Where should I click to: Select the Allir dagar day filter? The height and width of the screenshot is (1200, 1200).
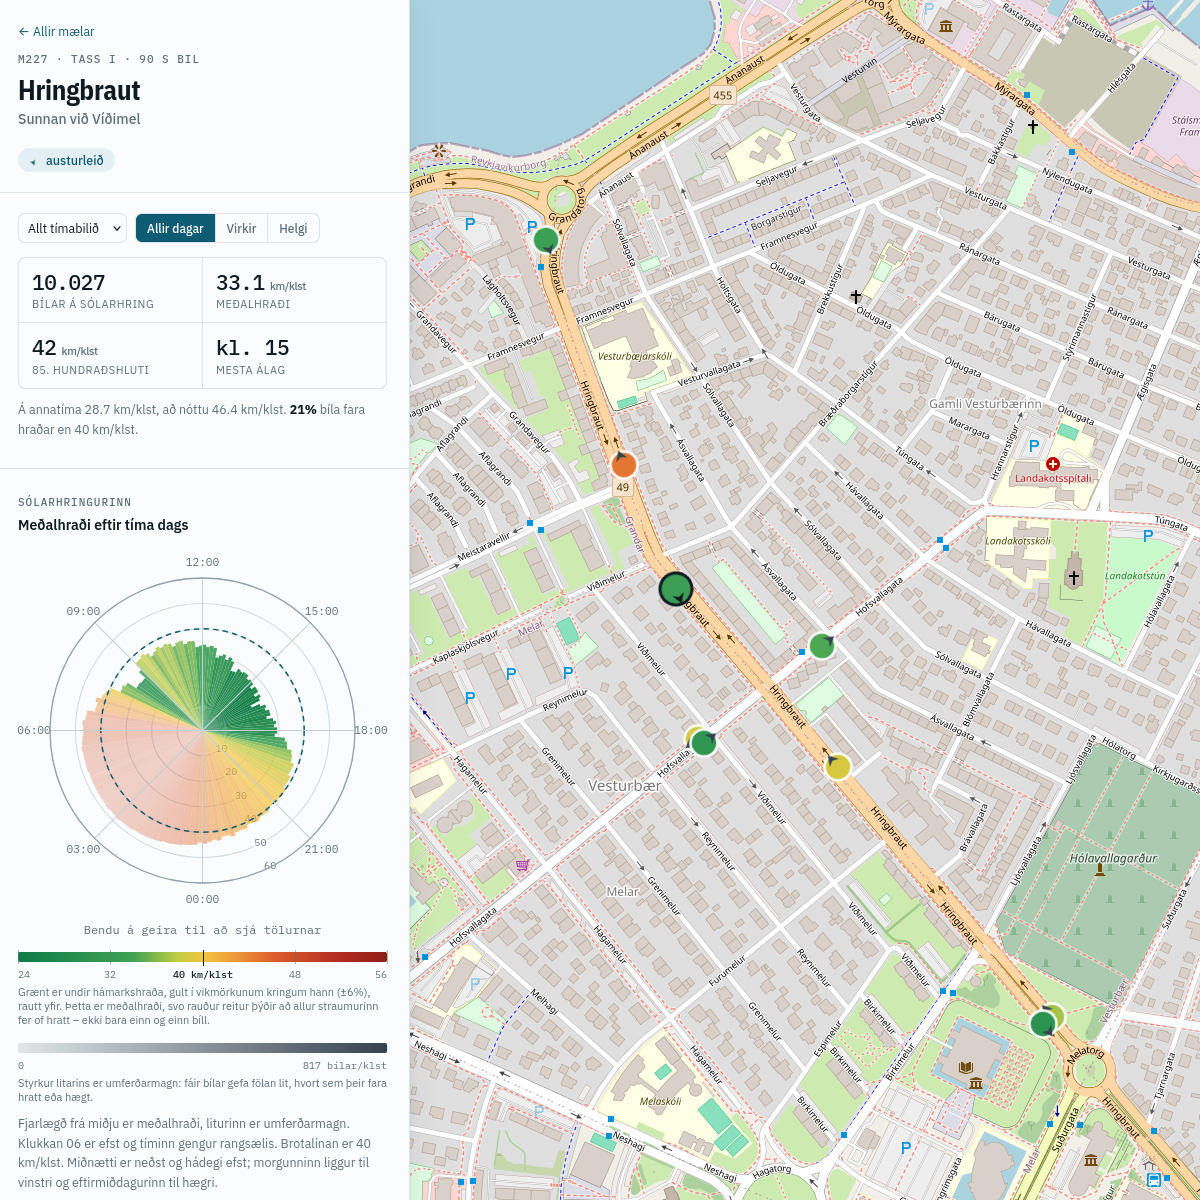click(x=175, y=228)
